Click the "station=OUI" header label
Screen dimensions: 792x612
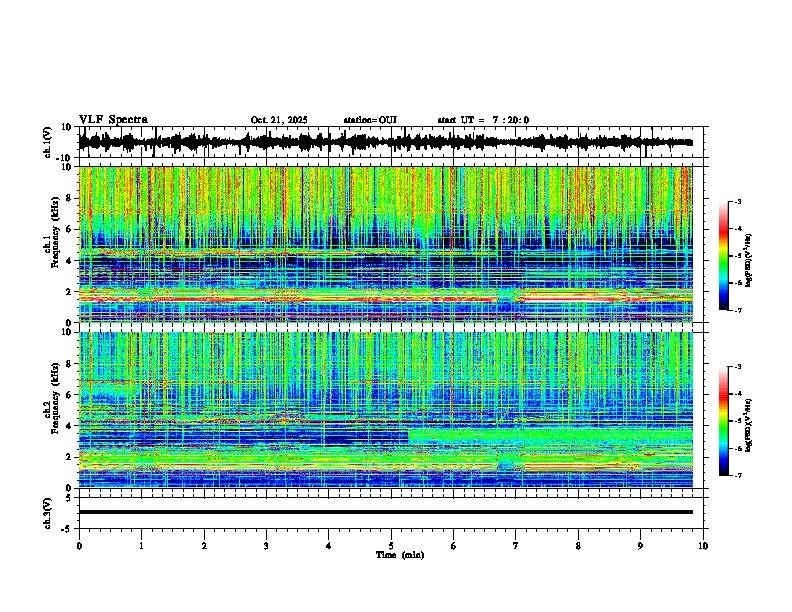coord(370,120)
